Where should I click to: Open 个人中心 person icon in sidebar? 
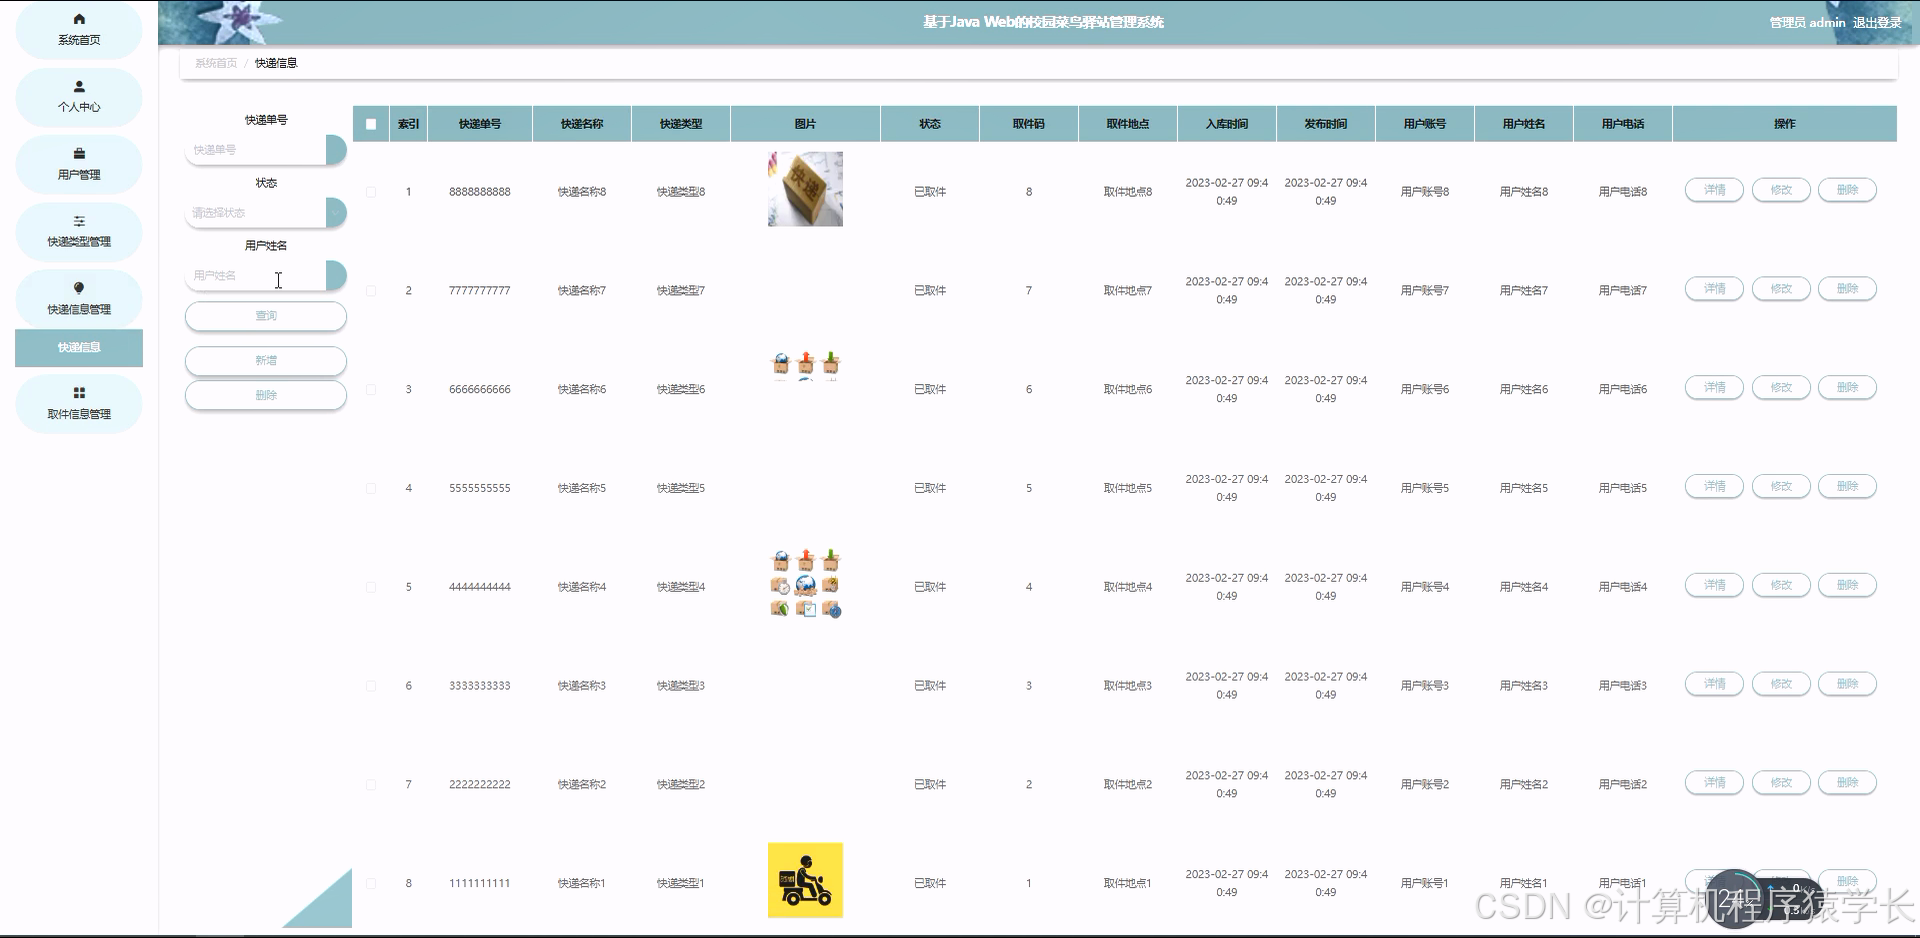point(79,87)
